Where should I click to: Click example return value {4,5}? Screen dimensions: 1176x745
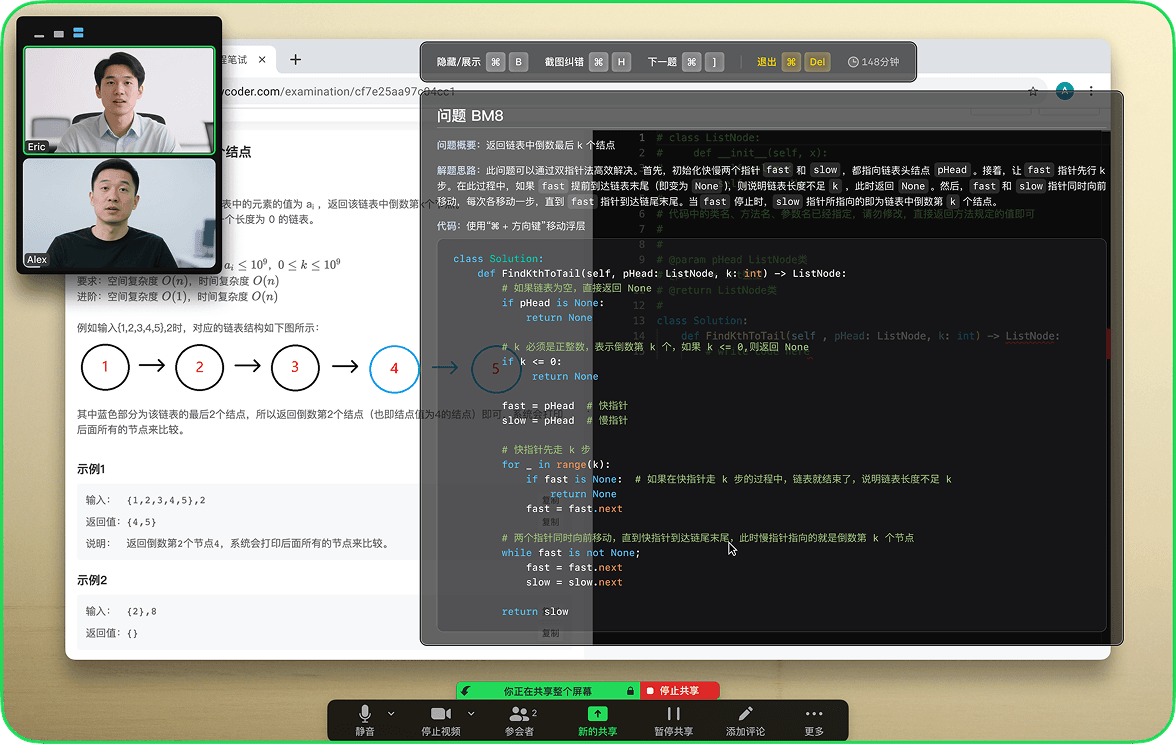point(142,521)
